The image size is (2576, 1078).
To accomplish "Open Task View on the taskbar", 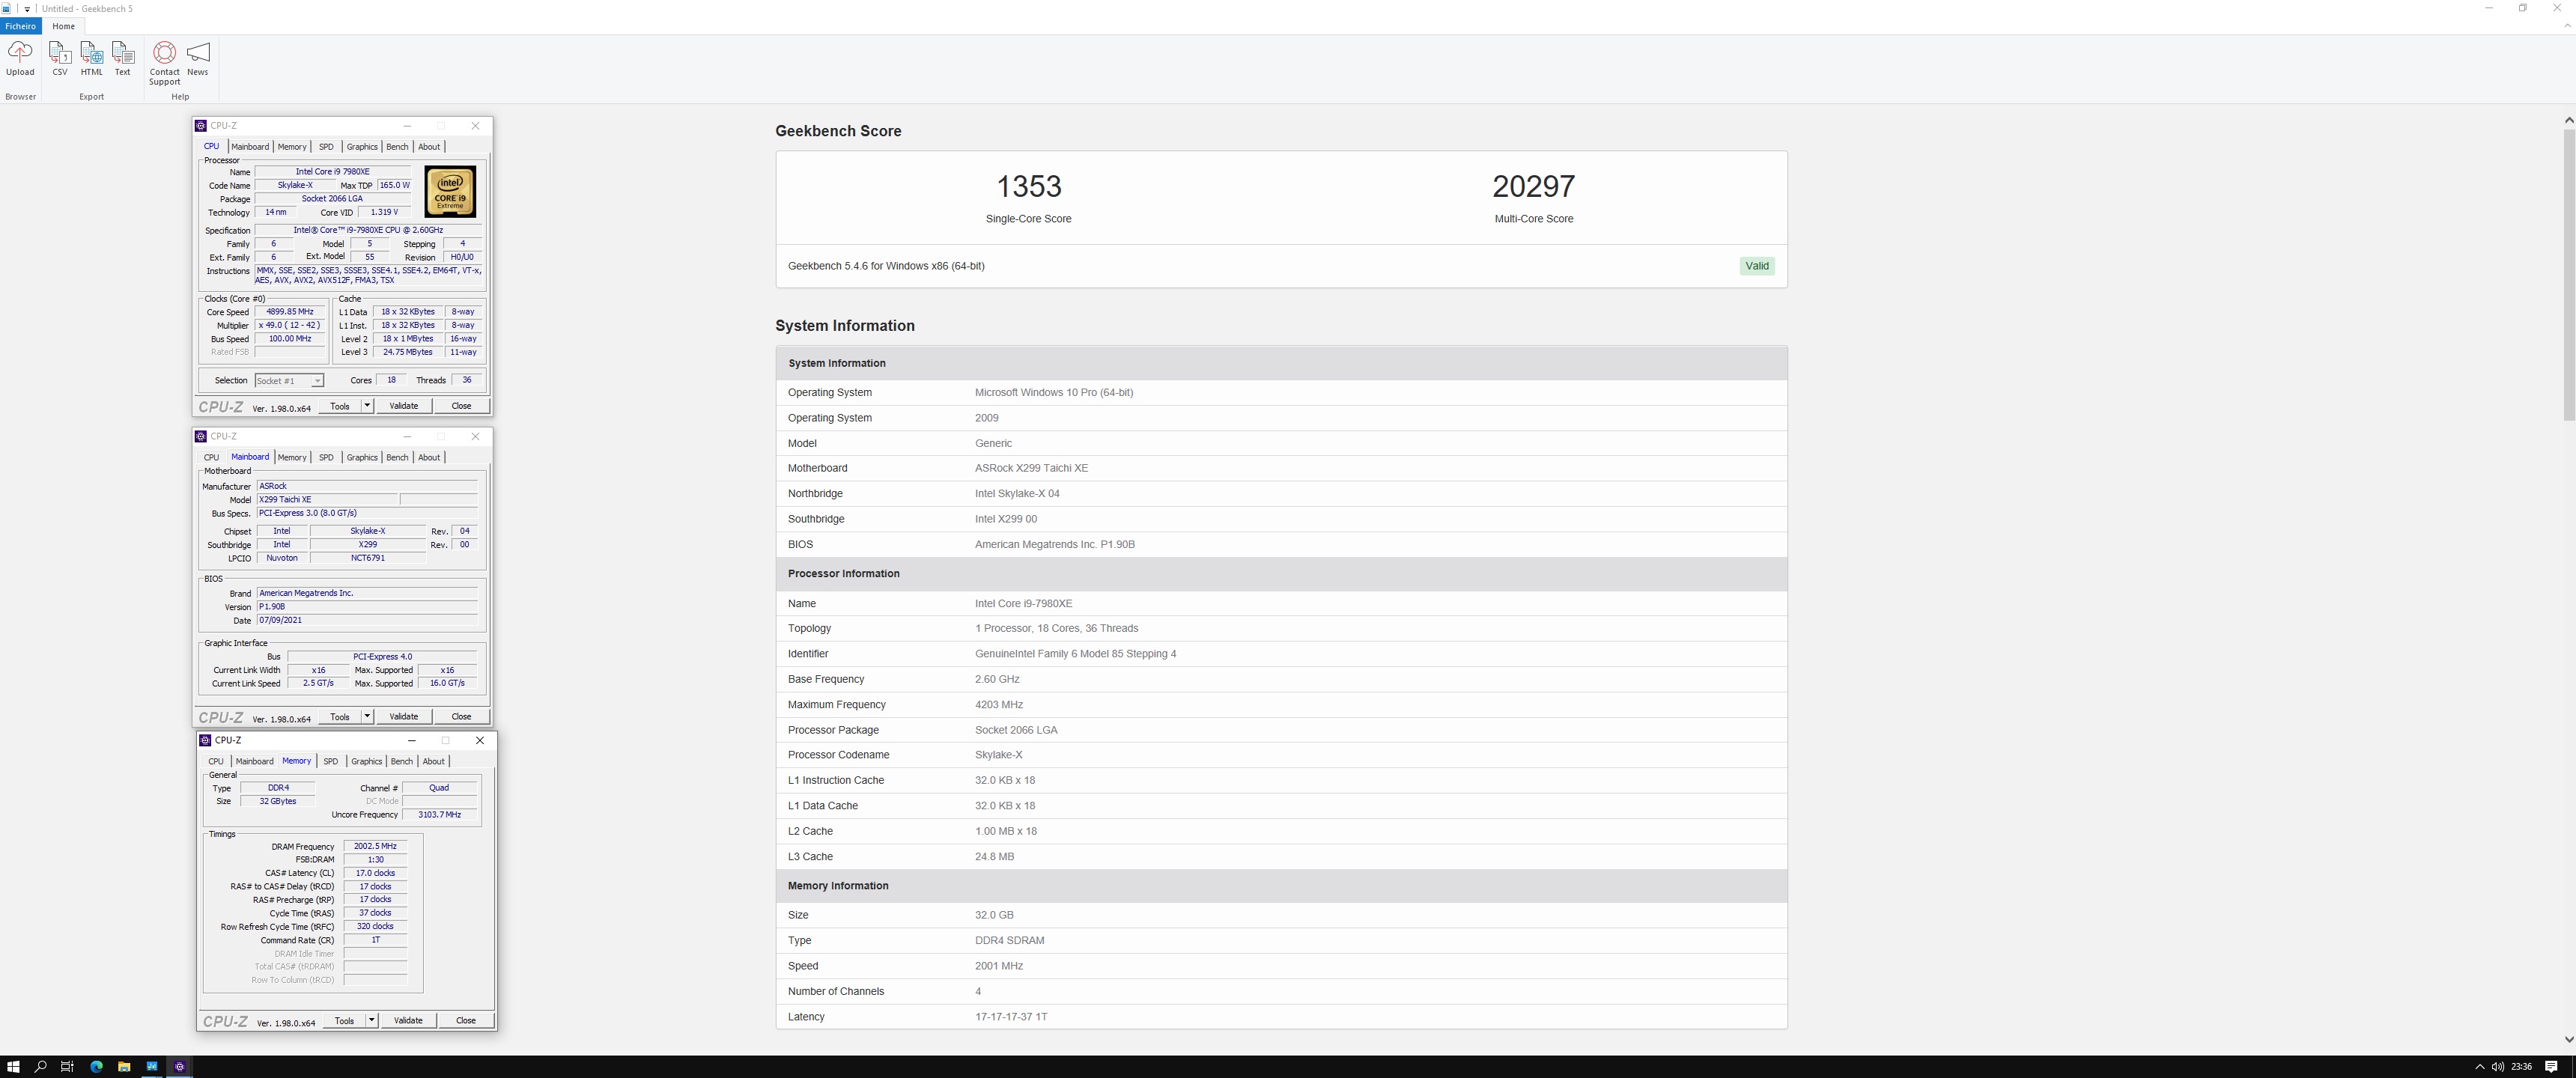I will click(x=68, y=1067).
